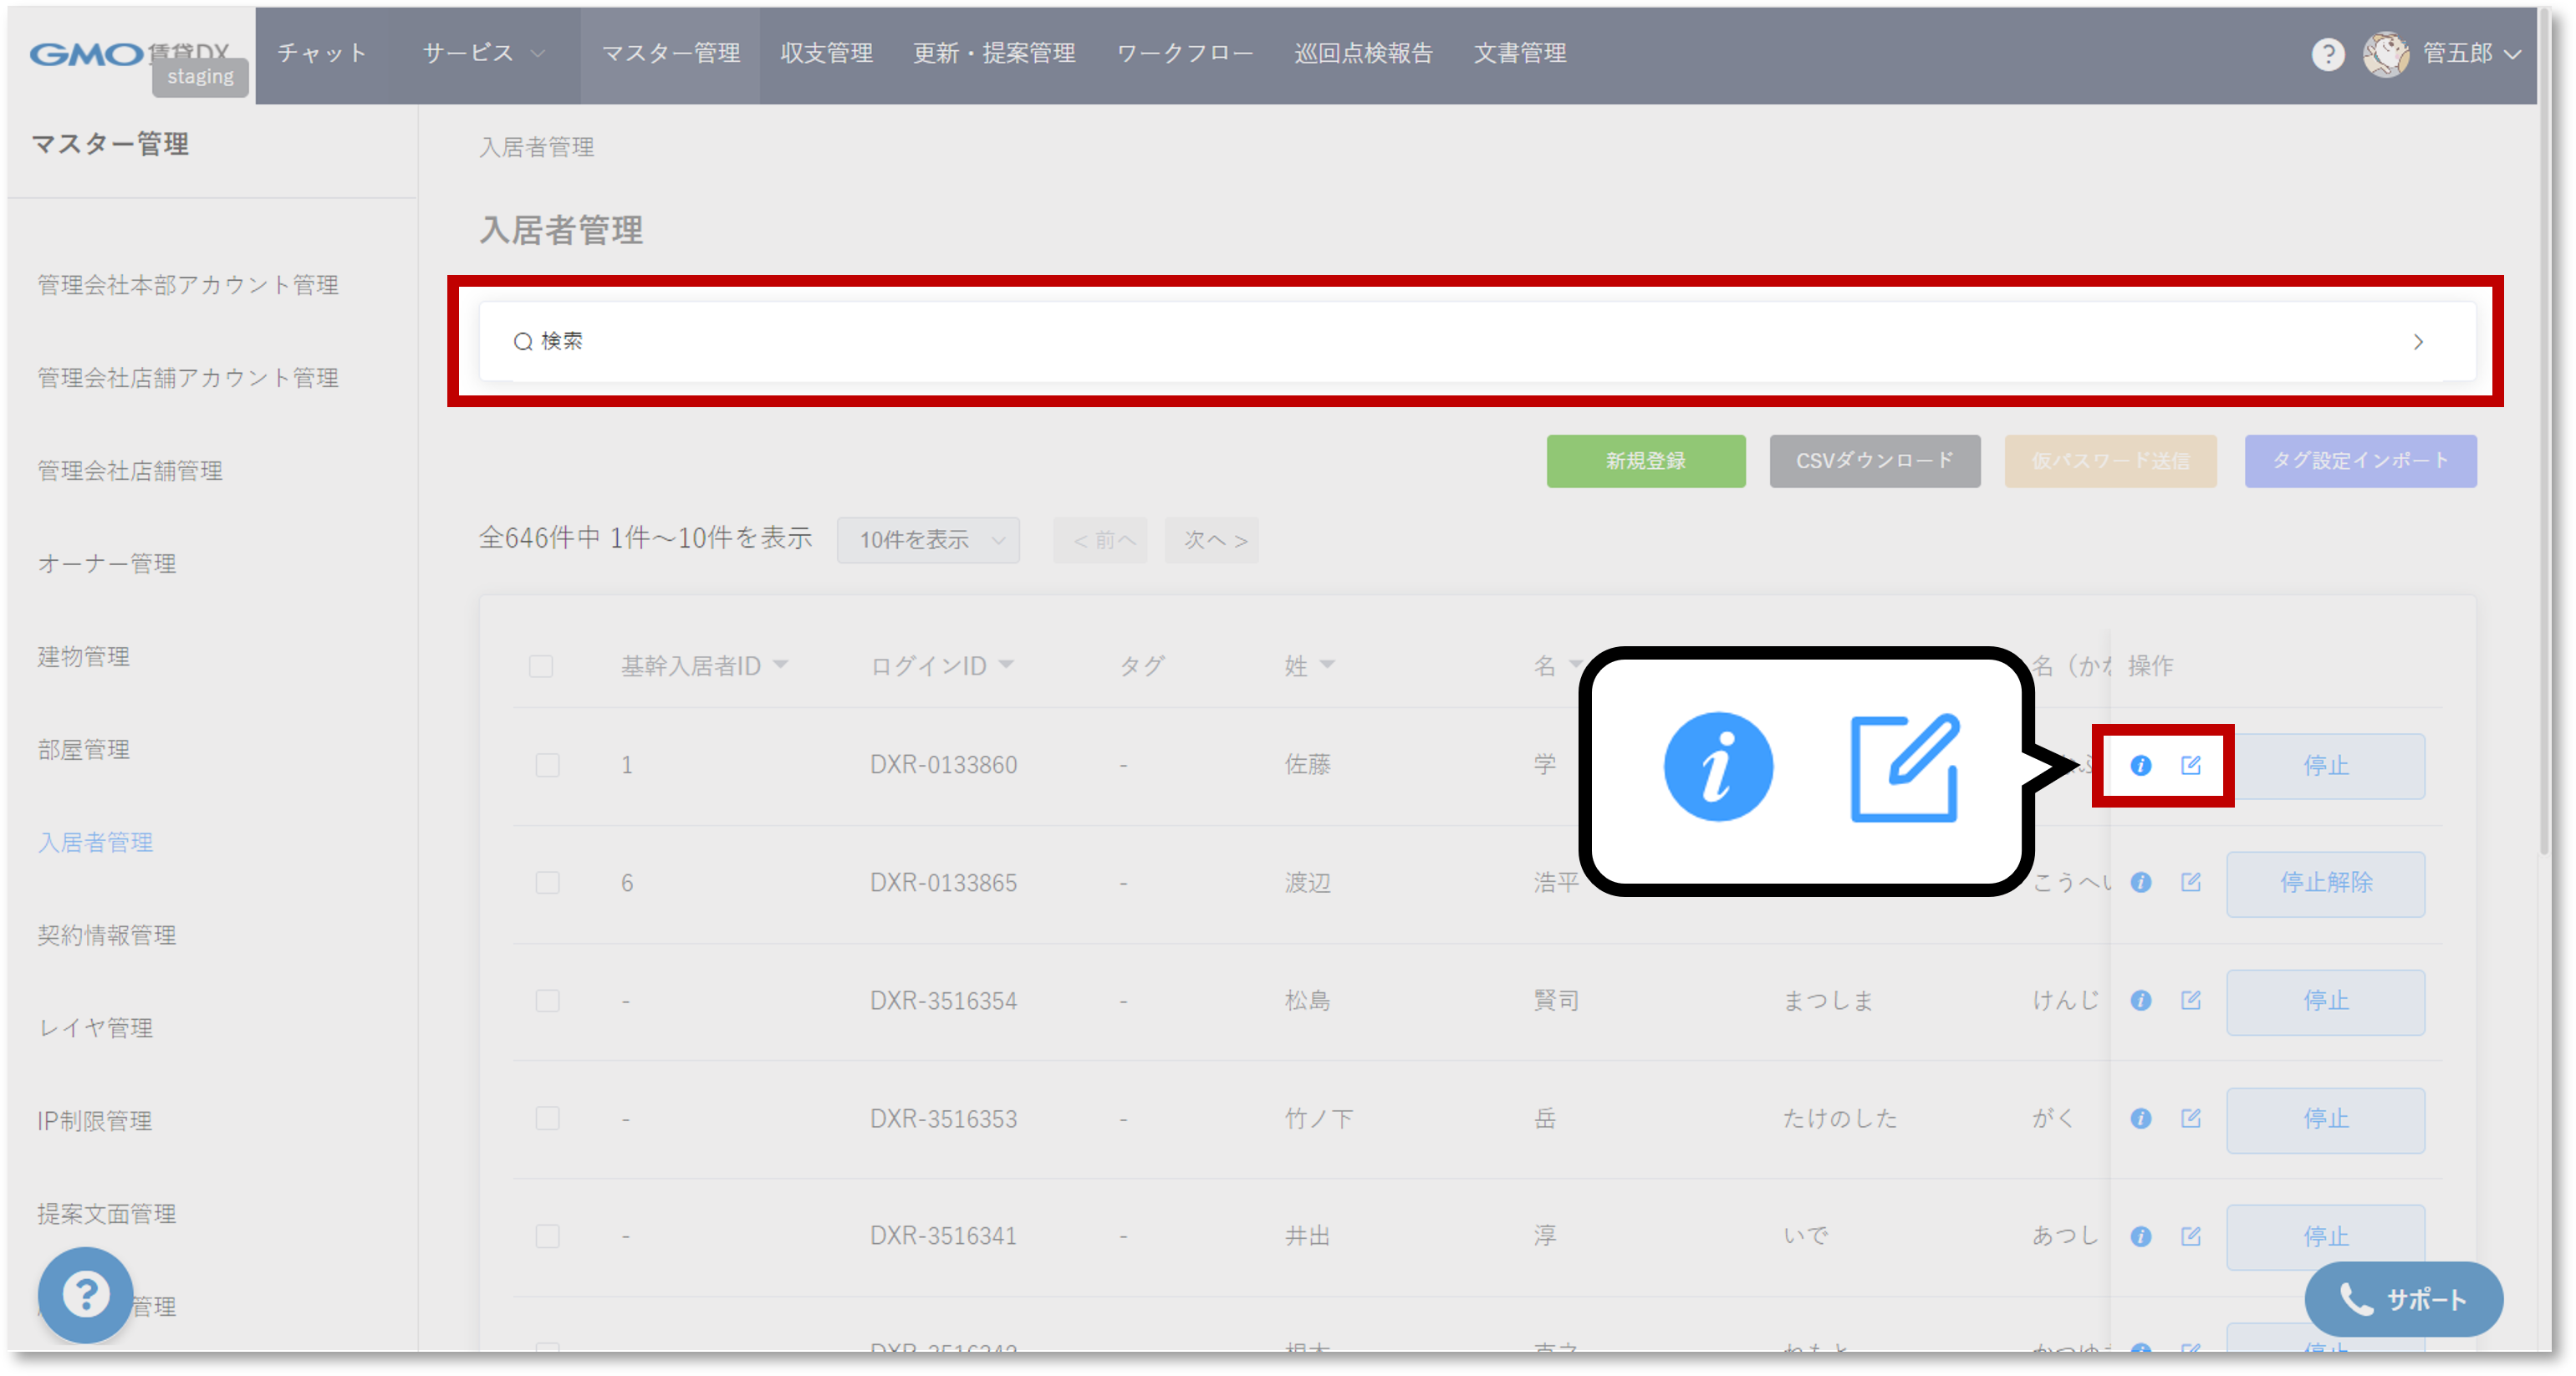Show info for tenant 竹ノ下 岳
The image size is (2576, 1376).
click(2140, 1118)
